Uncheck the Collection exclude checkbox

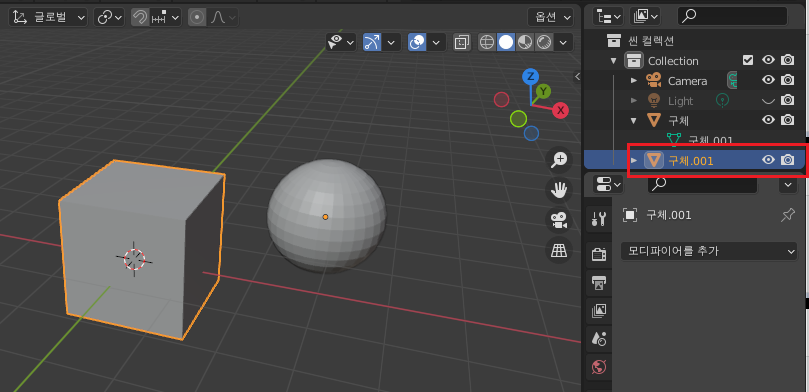coord(748,60)
